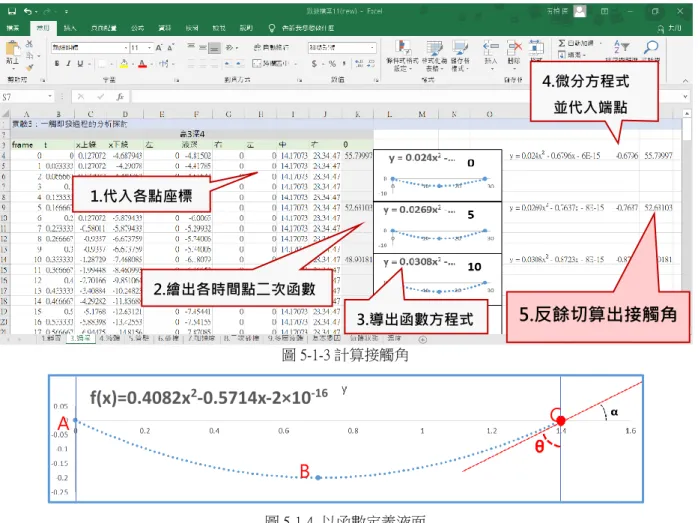Click the Percent Style icon
Viewport: 698px width, 523px height.
click(x=332, y=64)
